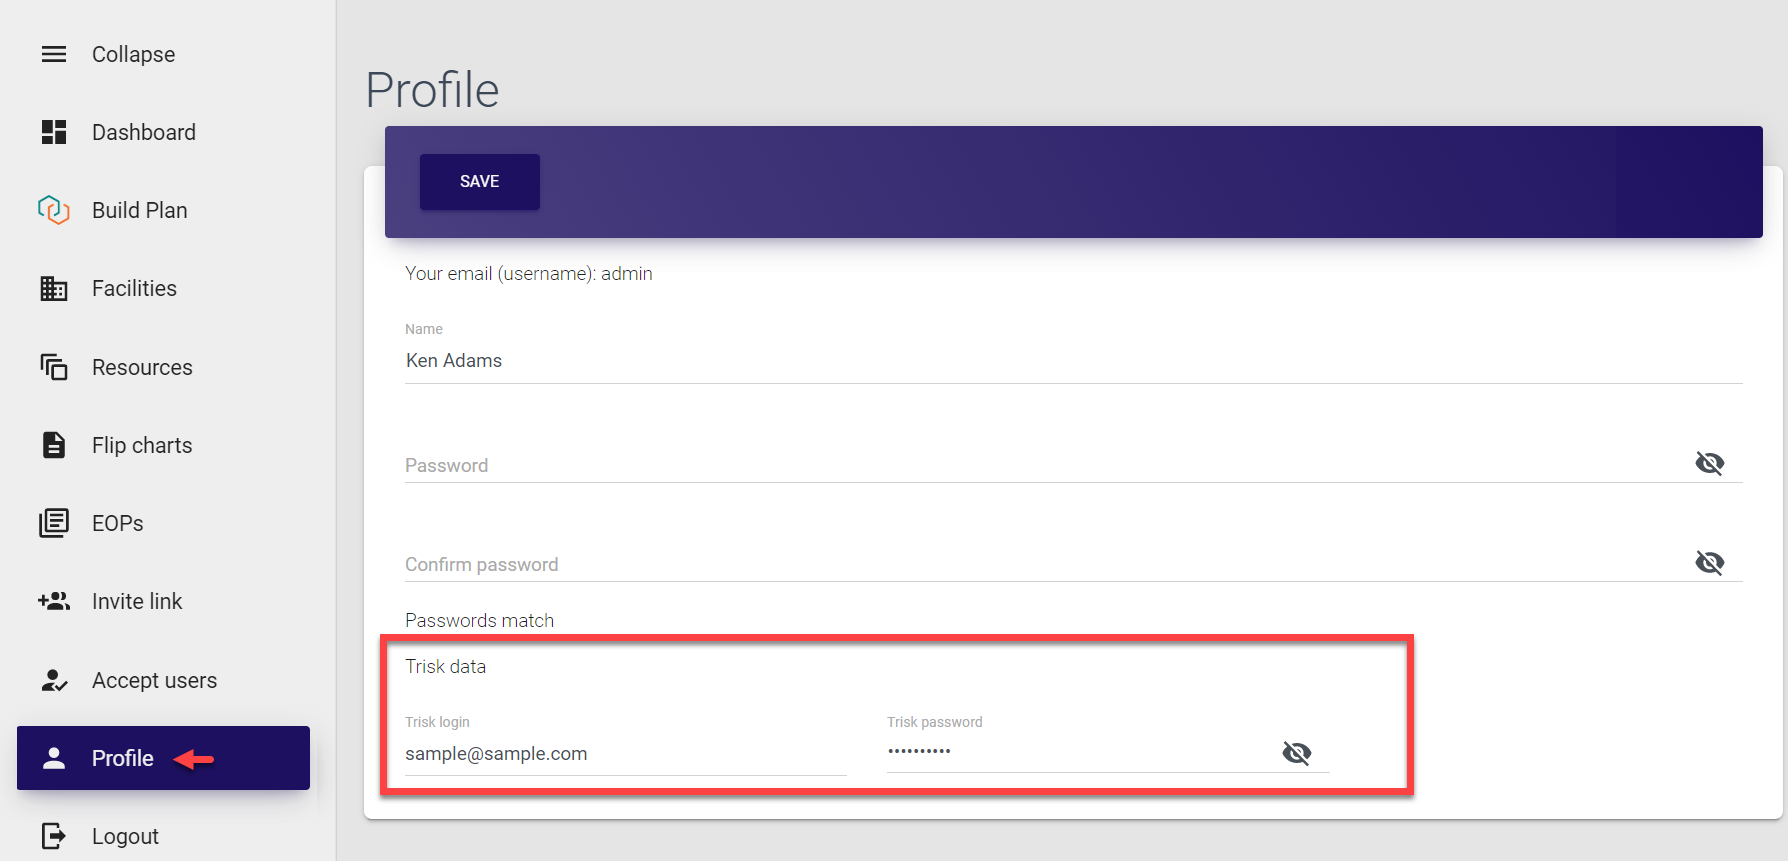This screenshot has height=861, width=1788.
Task: Focus the Trisk login email field
Action: click(624, 754)
